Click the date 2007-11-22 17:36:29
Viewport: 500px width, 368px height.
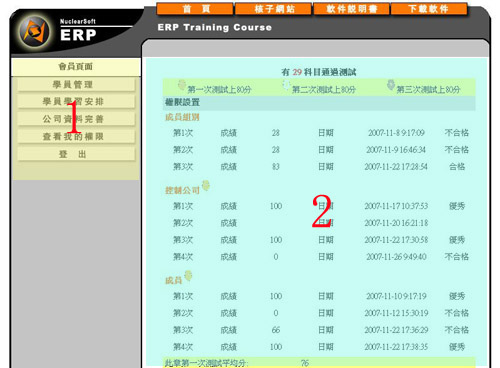pyautogui.click(x=396, y=330)
